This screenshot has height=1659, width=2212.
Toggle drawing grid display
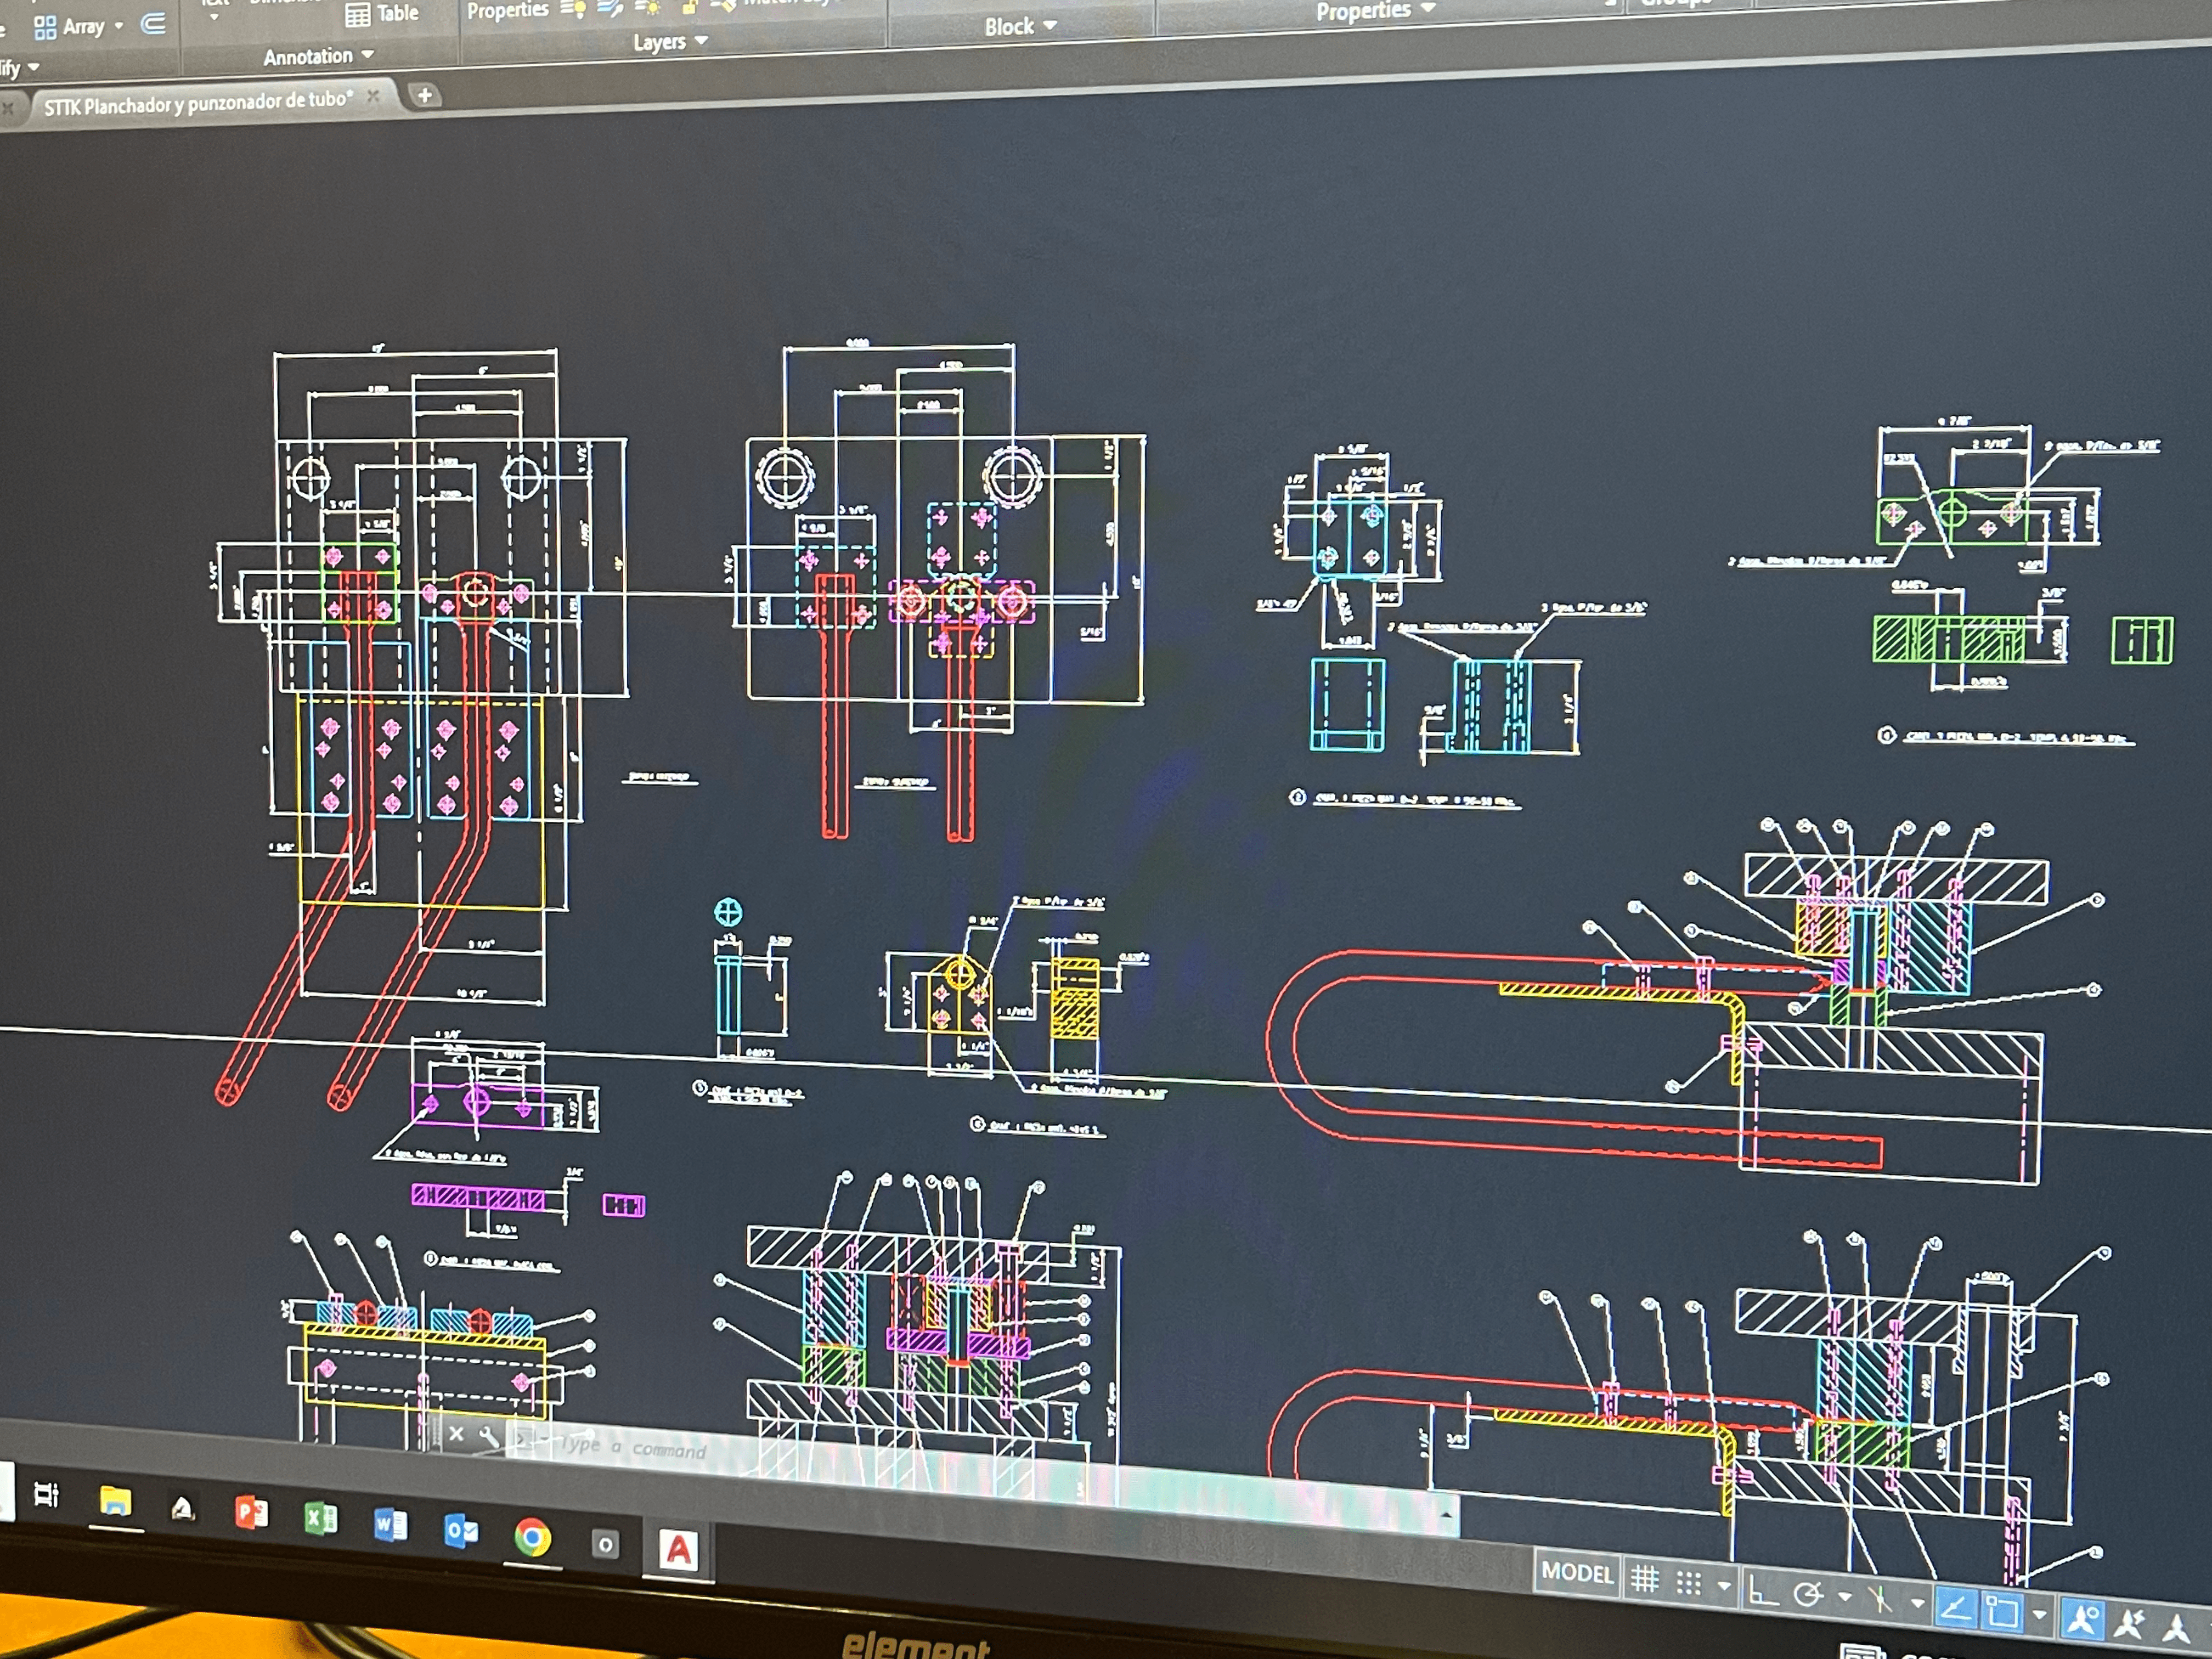click(1645, 1579)
